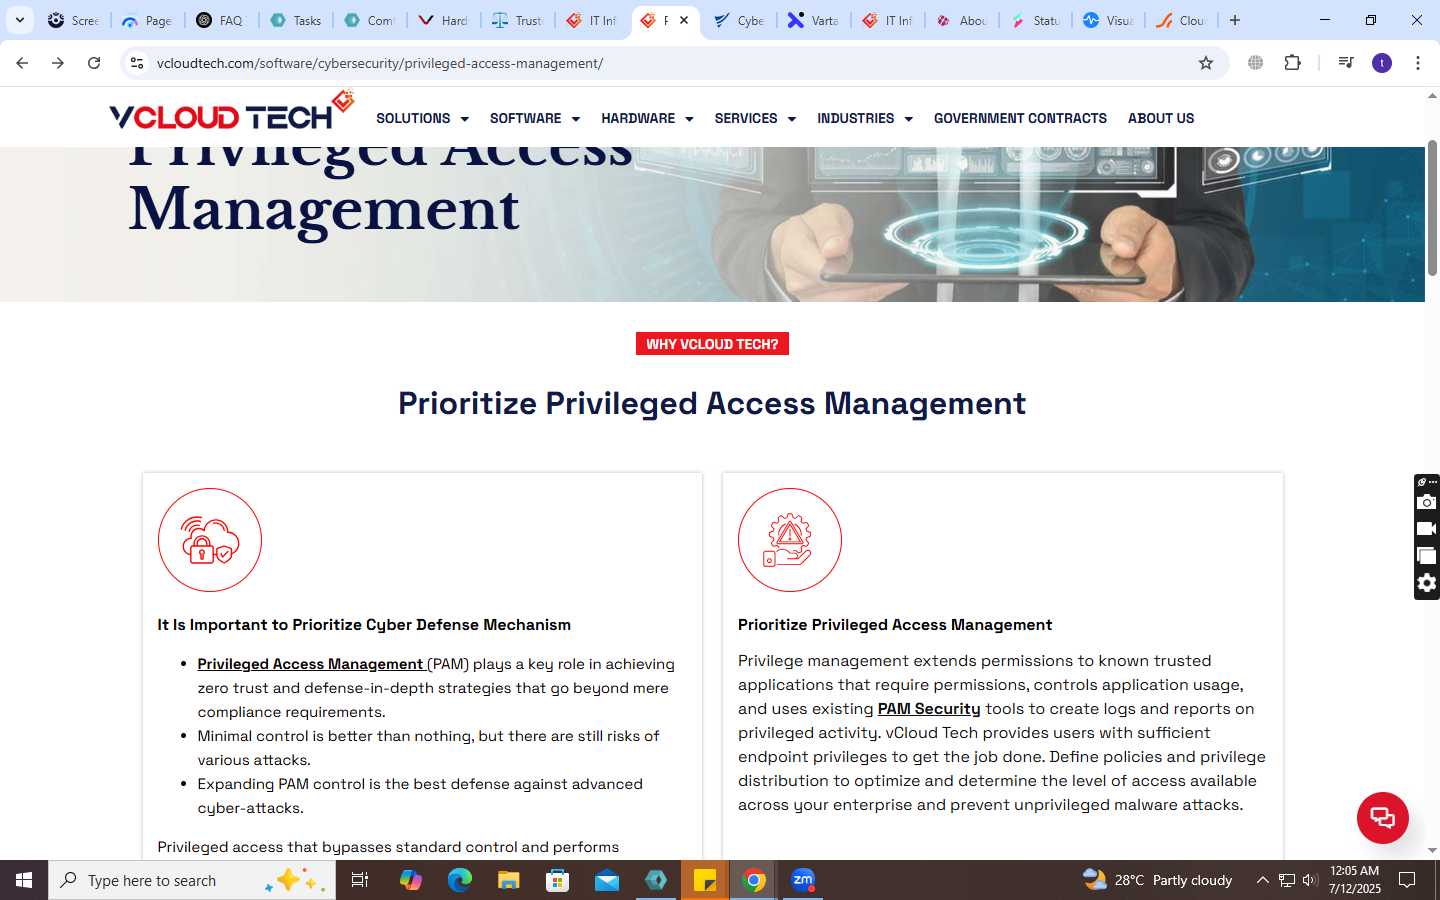Open the notifications action center
Viewport: 1440px width, 900px height.
[1407, 880]
